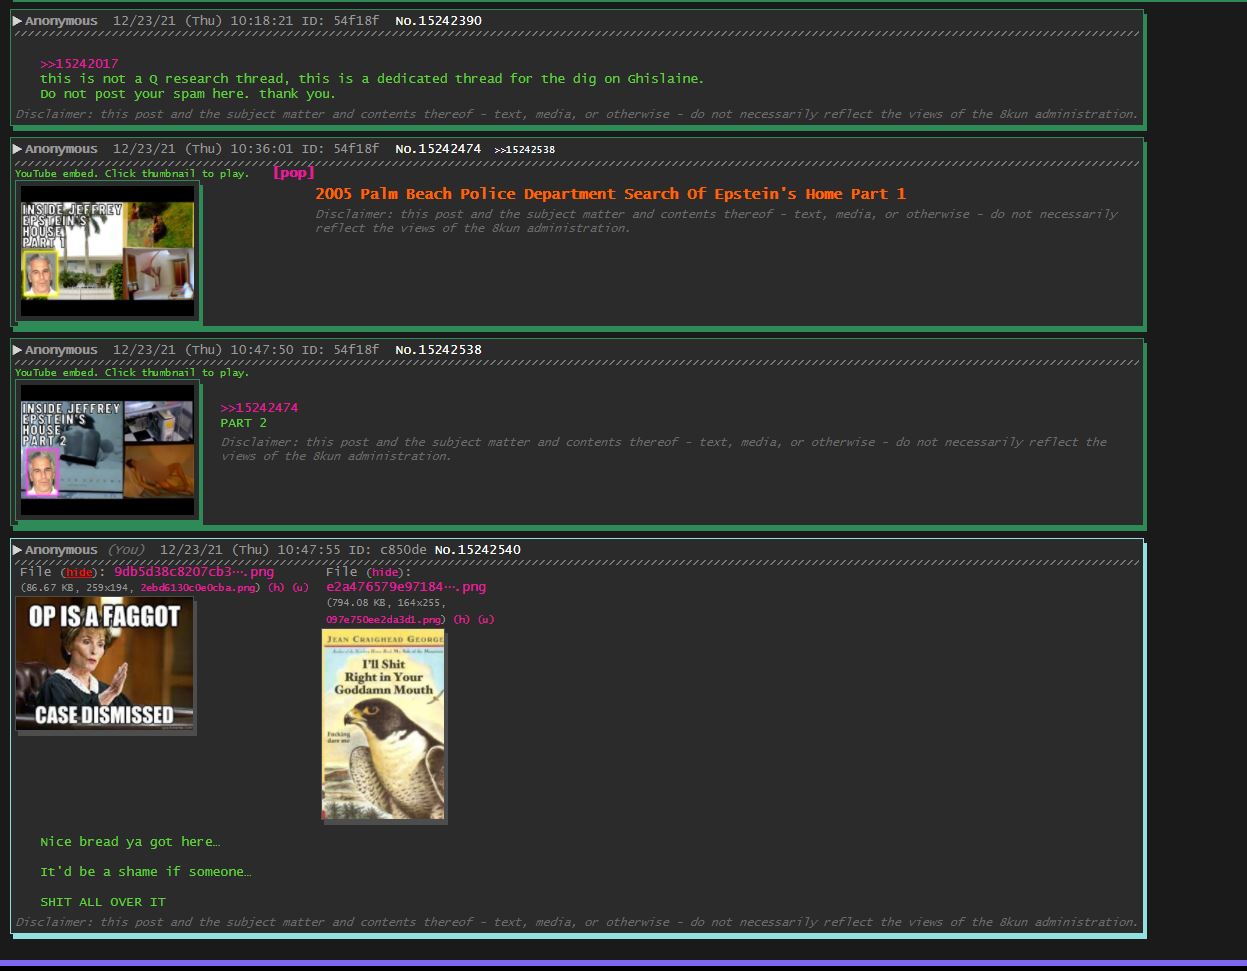Screen dimensions: 1247x971
Task: Open original filename 097e750ee2da3d1.png
Action: pos(386,620)
